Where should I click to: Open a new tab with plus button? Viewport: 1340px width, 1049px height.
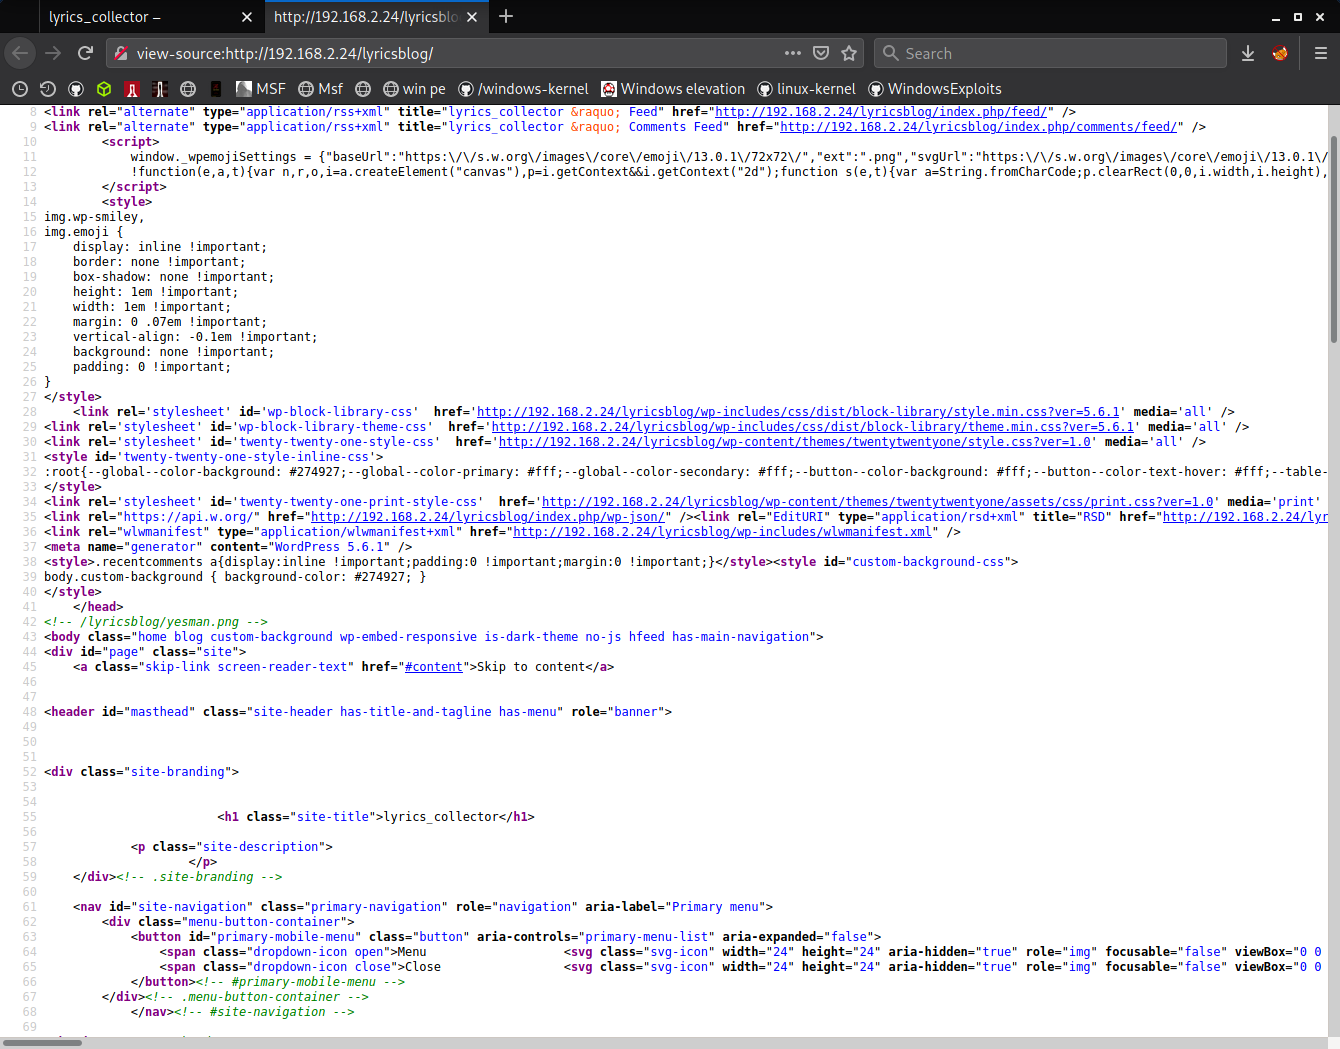point(506,16)
